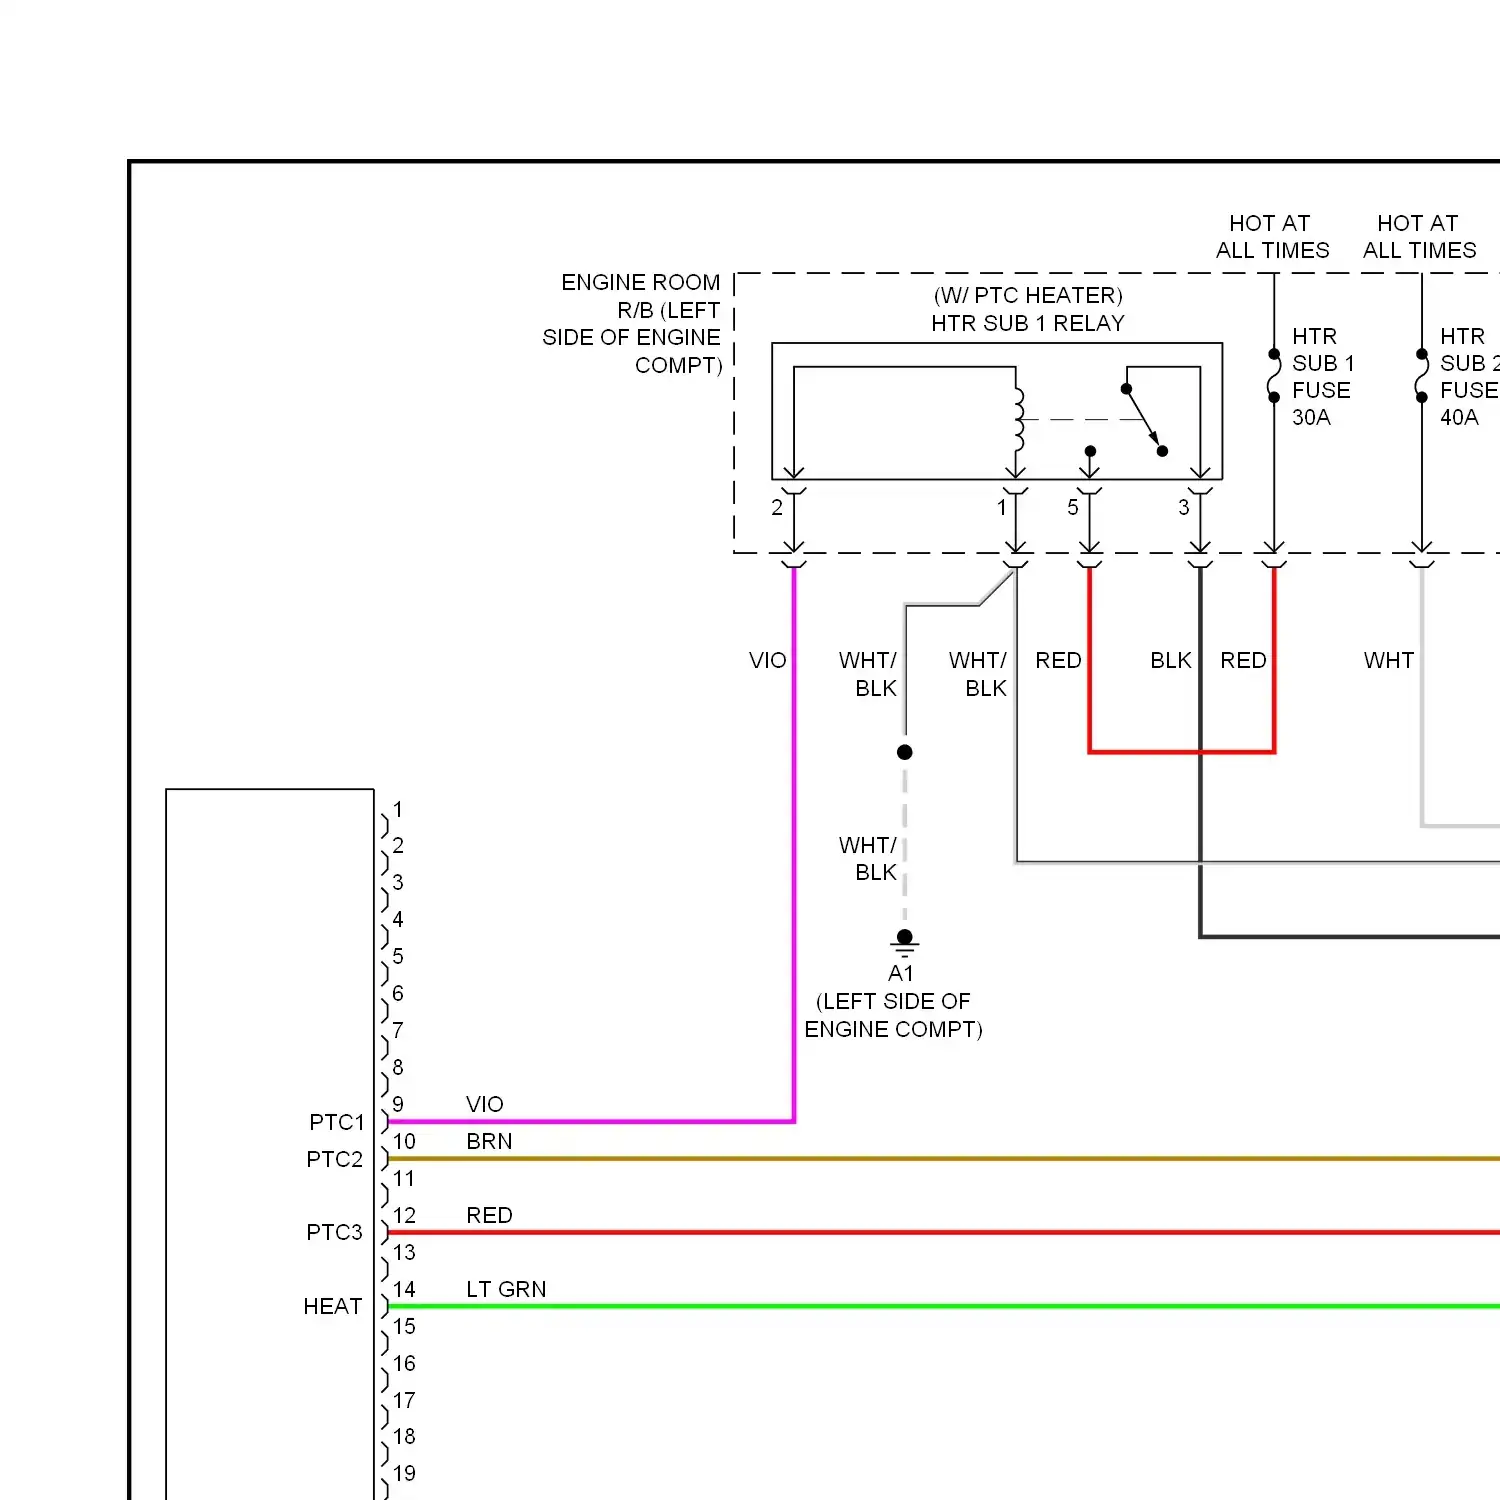Click the RED label beside relay pin 5 wire
Screen dimensions: 1500x1500
click(1059, 660)
